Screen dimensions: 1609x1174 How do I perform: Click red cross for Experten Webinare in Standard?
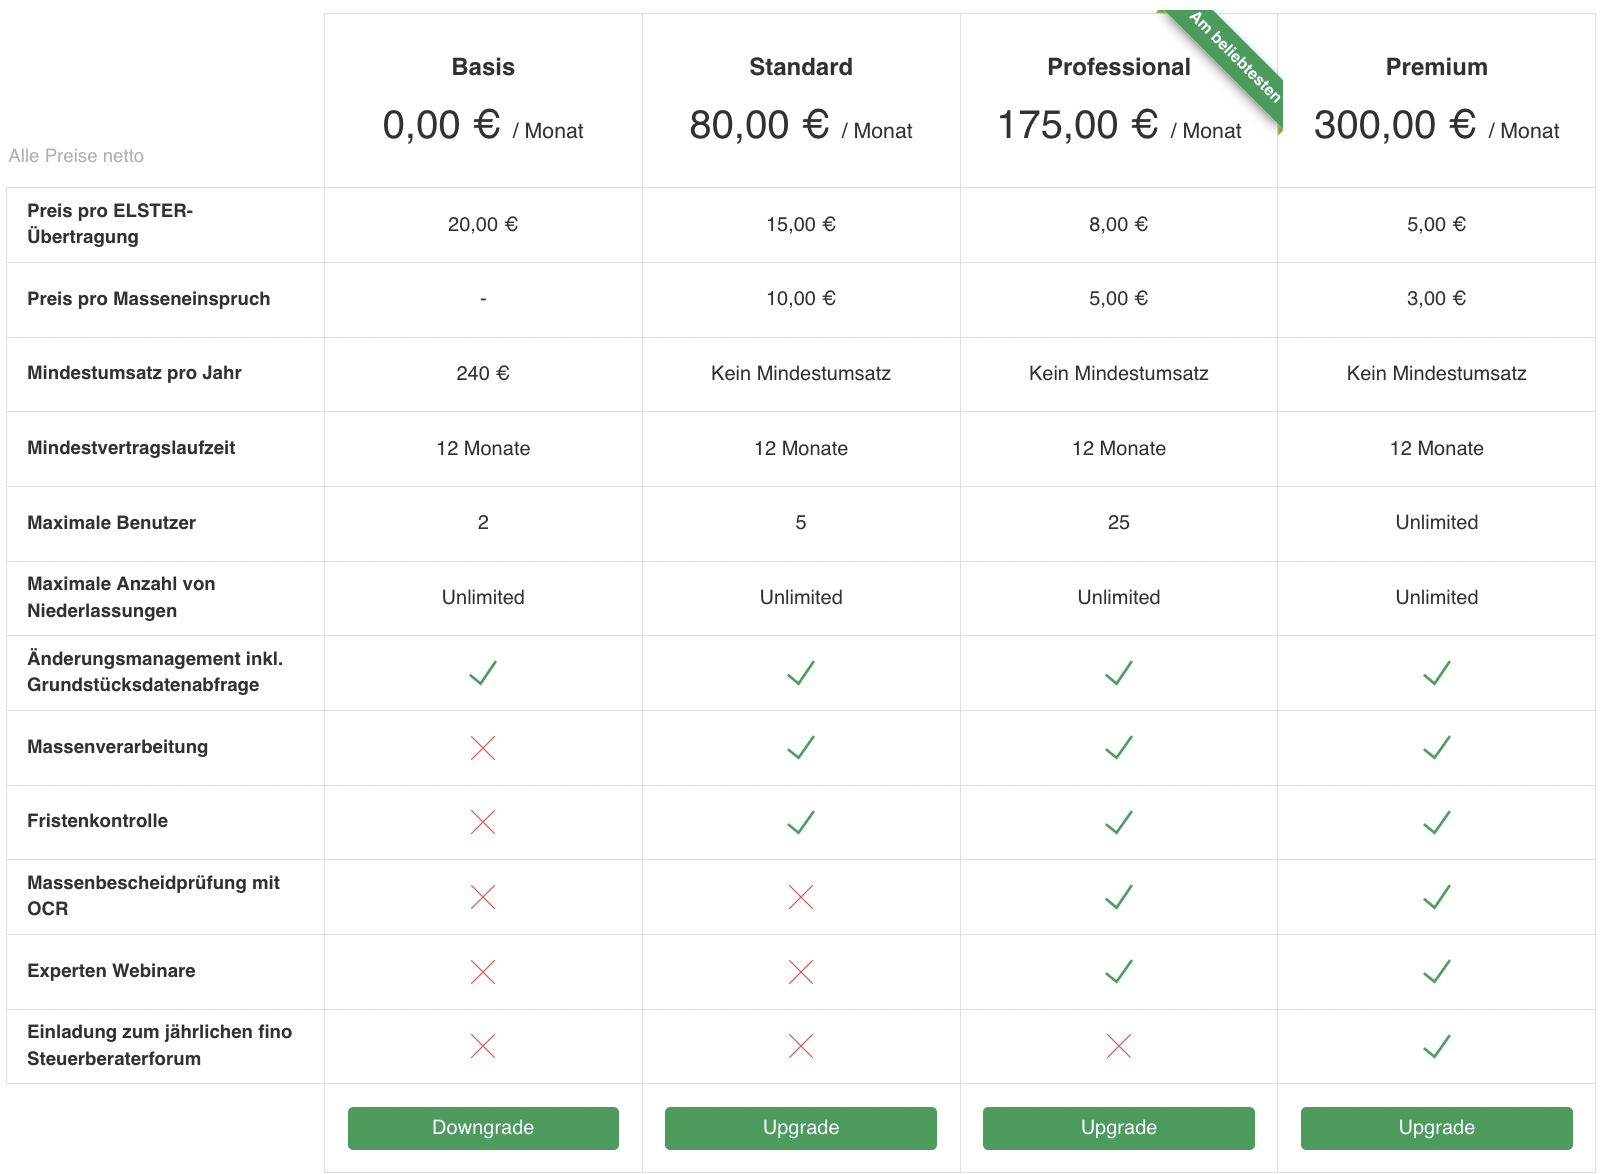[x=801, y=972]
